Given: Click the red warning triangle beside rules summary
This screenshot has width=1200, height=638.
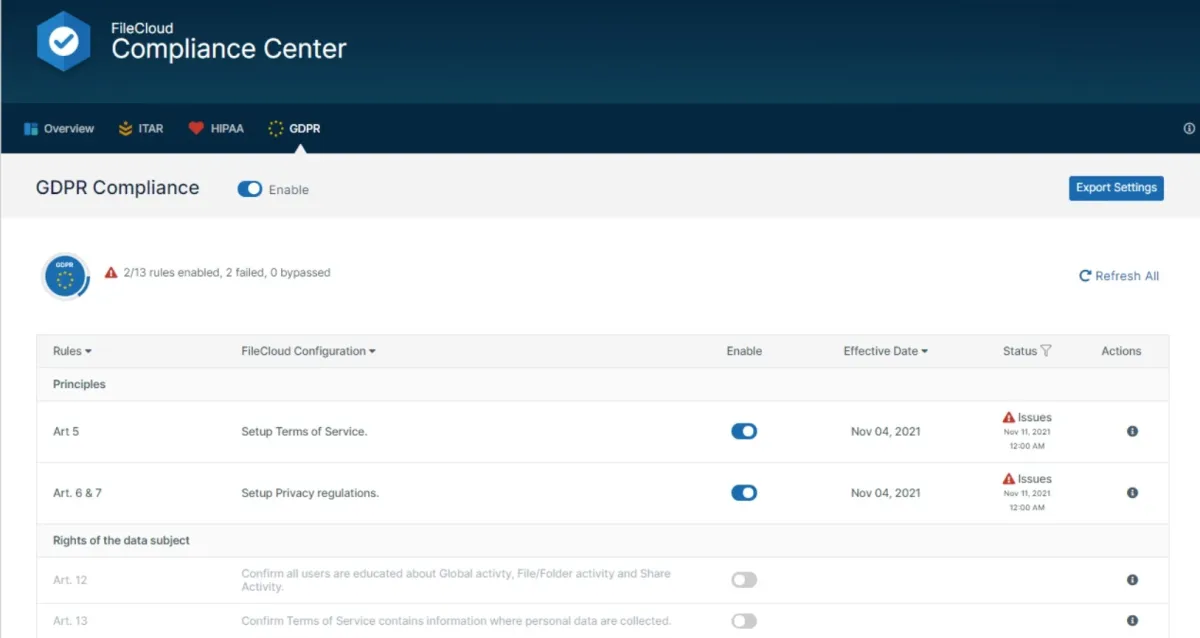Looking at the screenshot, I should 111,272.
